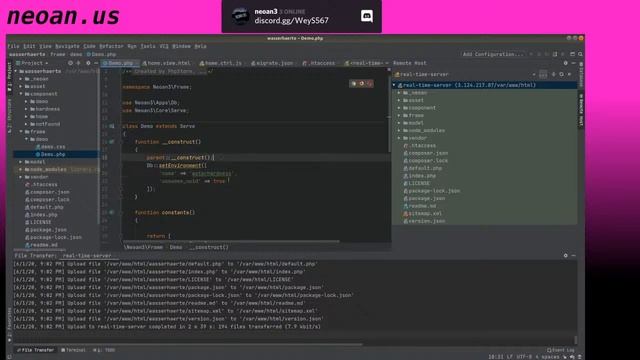This screenshot has width=640, height=360.
Task: Expand the component folder in Remote Host
Action: 399,108
